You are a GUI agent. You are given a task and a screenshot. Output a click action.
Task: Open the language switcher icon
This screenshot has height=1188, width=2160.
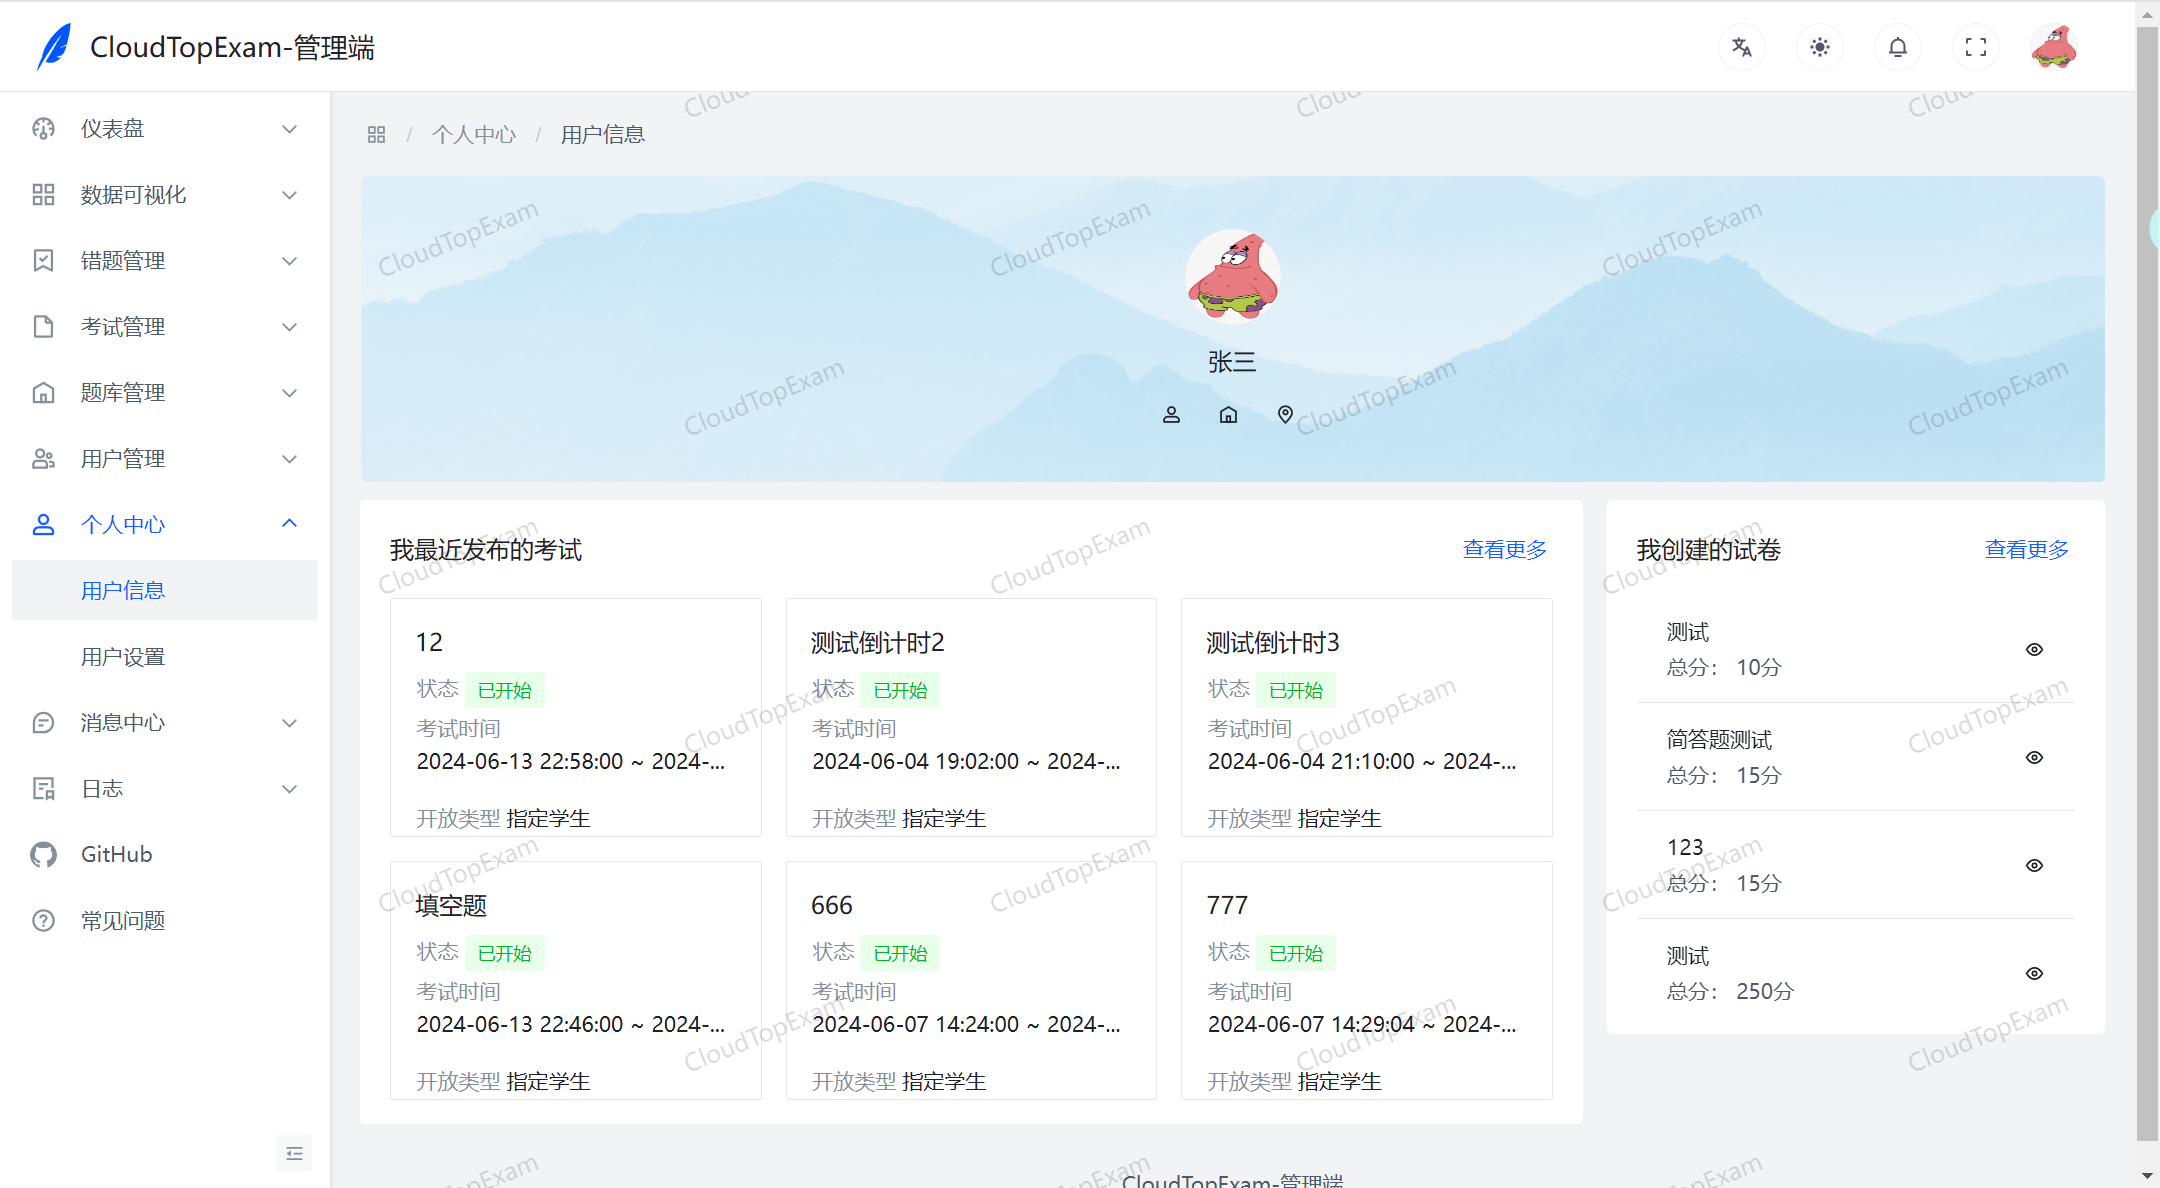1741,47
